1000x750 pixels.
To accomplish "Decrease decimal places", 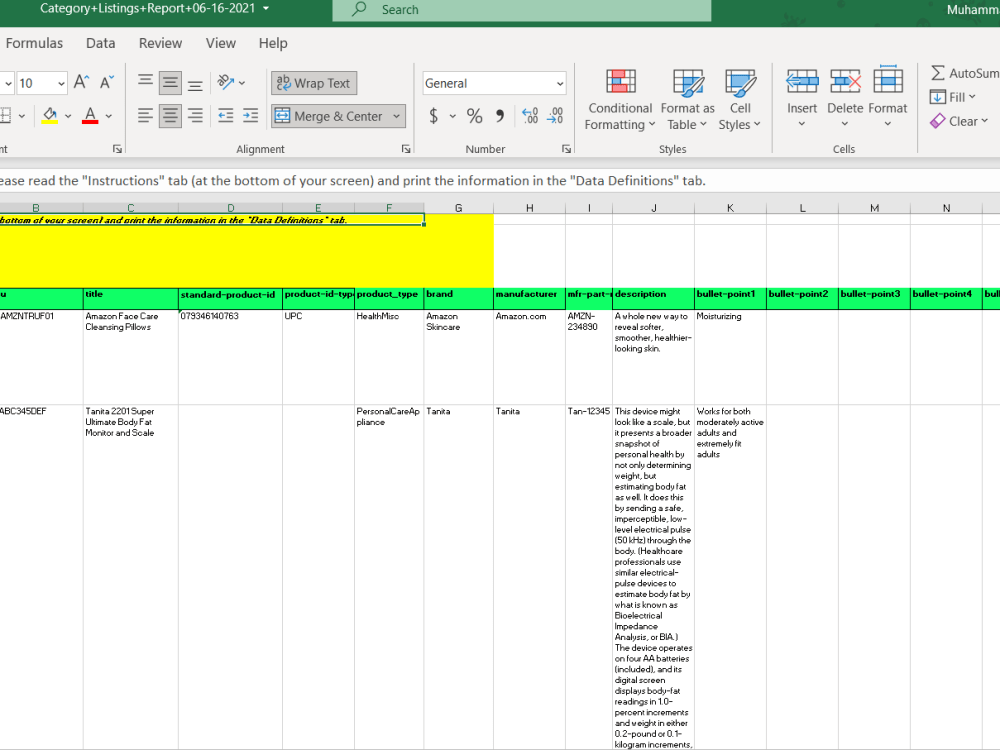I will [x=555, y=115].
